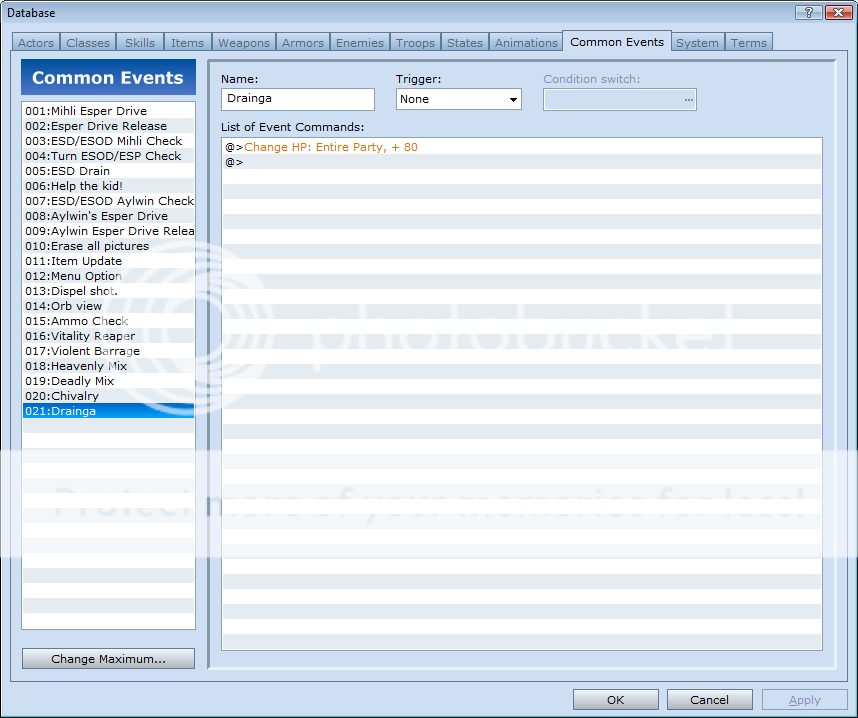Click the Name input field
This screenshot has width=858, height=718.
(297, 99)
